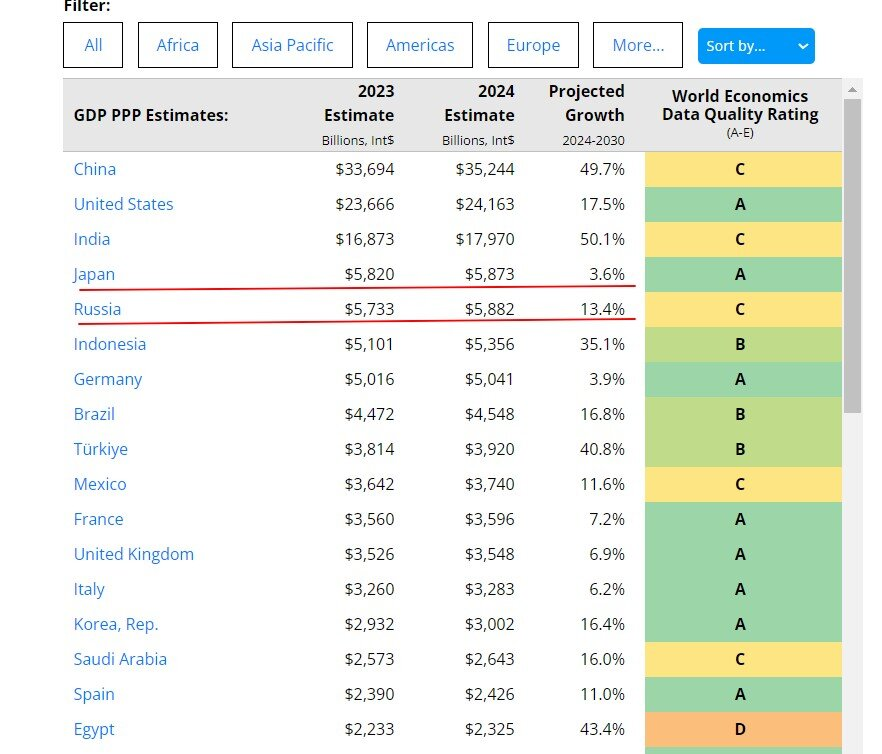
Task: Select Mexico's 2024 estimate $3,740
Action: [x=489, y=484]
